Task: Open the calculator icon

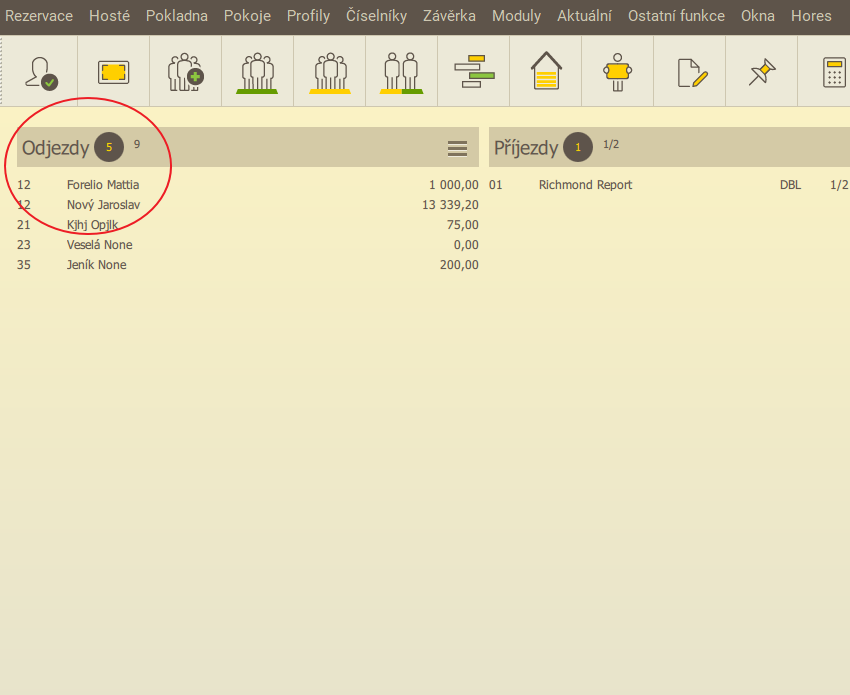Action: tap(833, 72)
